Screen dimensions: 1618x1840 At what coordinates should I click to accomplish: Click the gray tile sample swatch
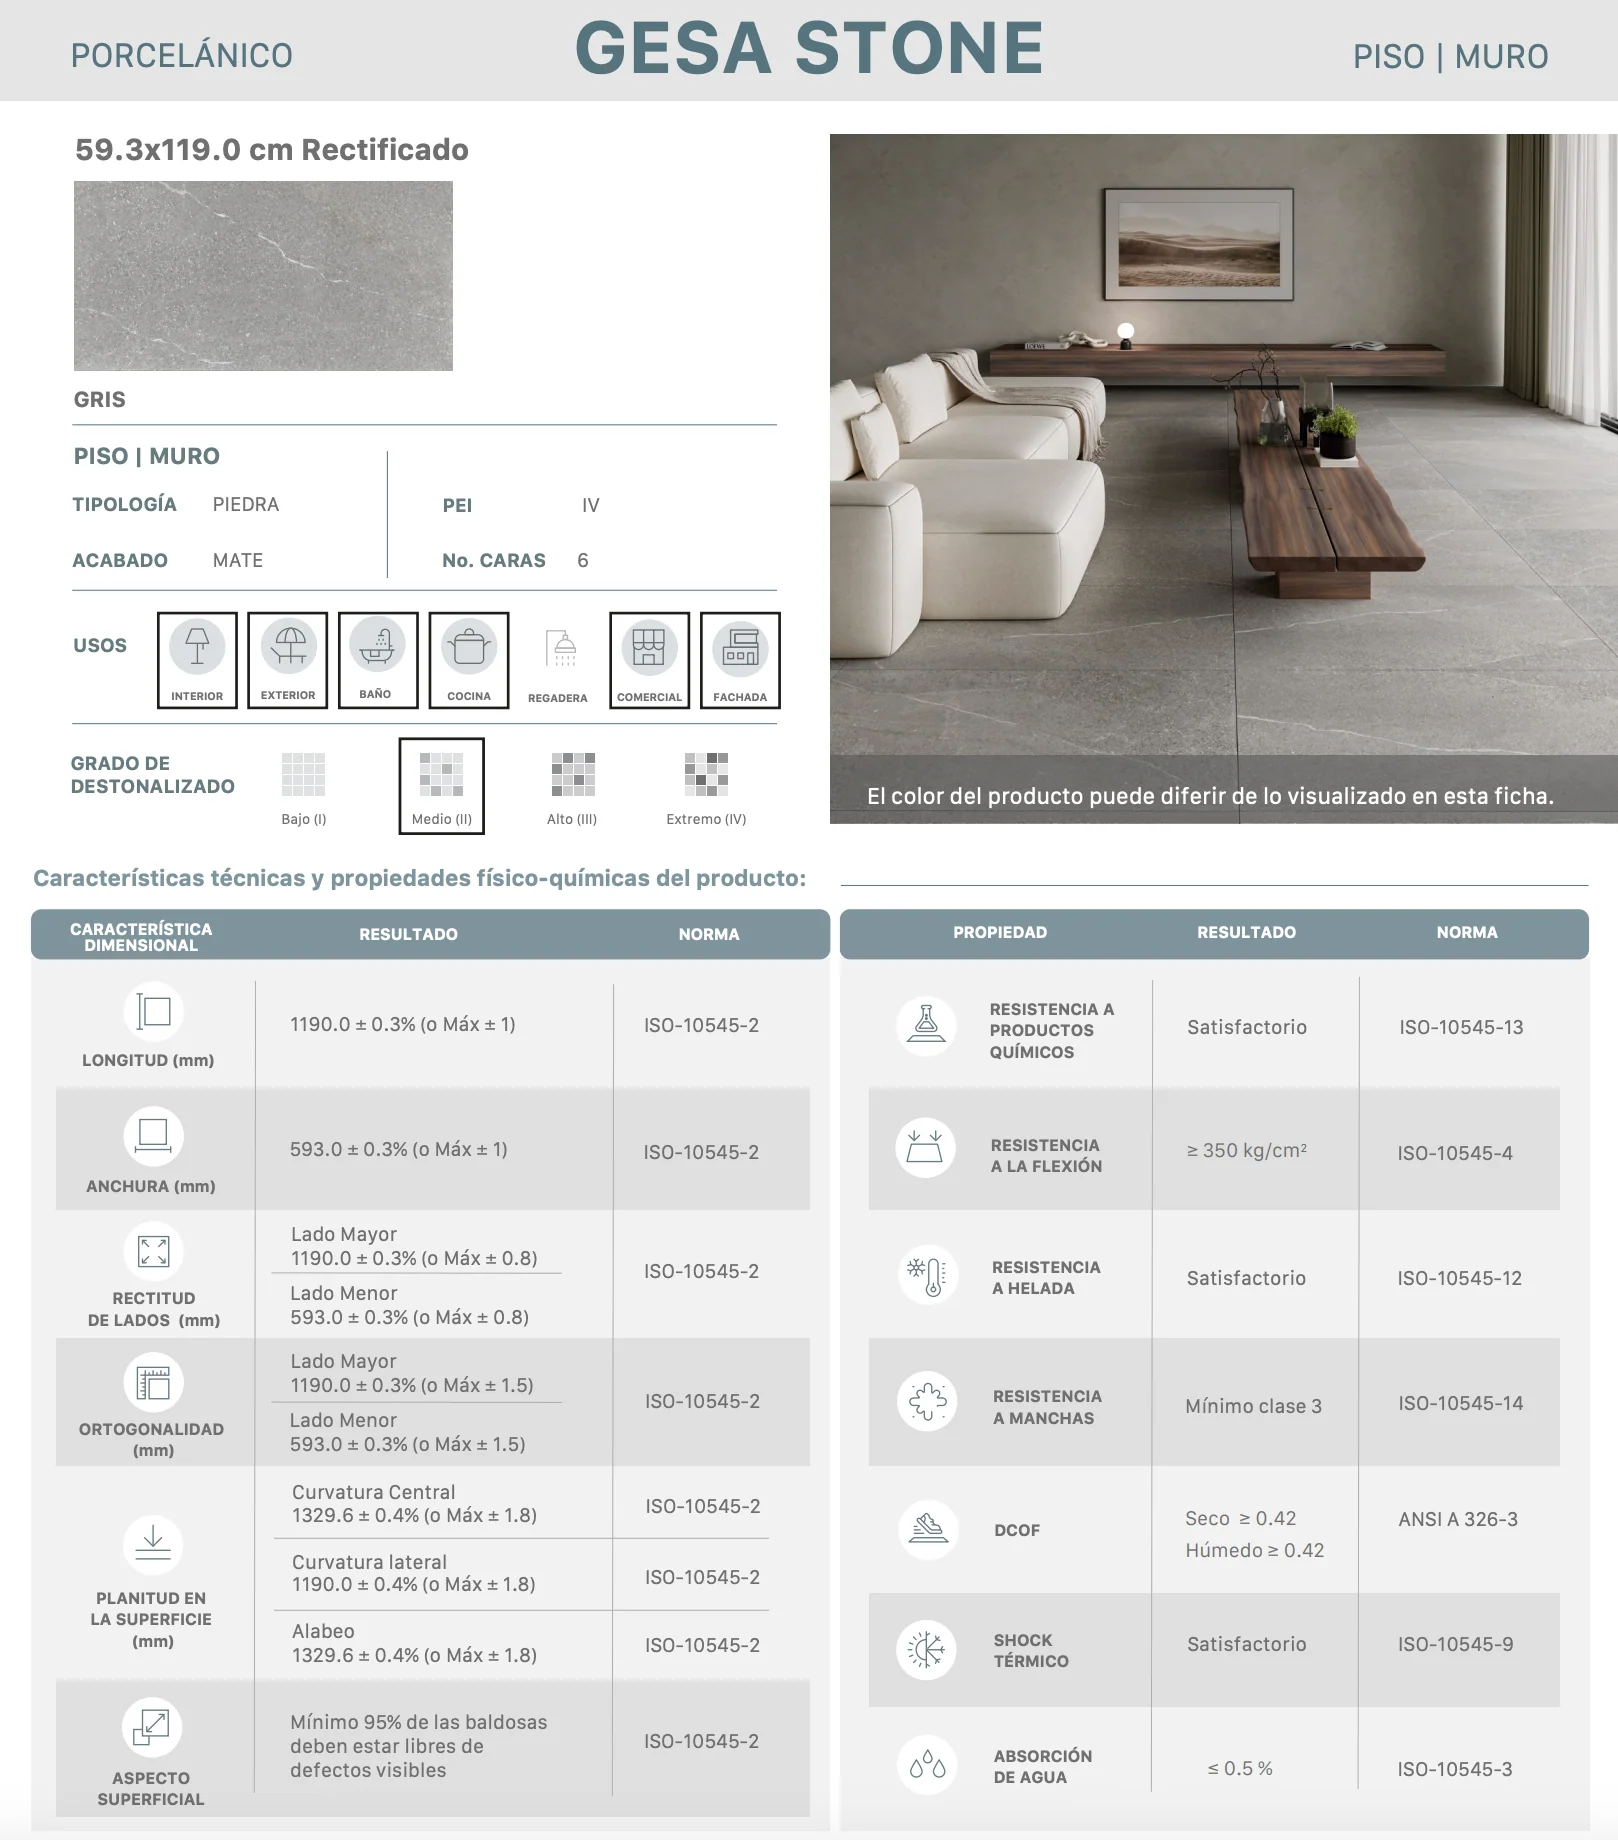tap(263, 276)
